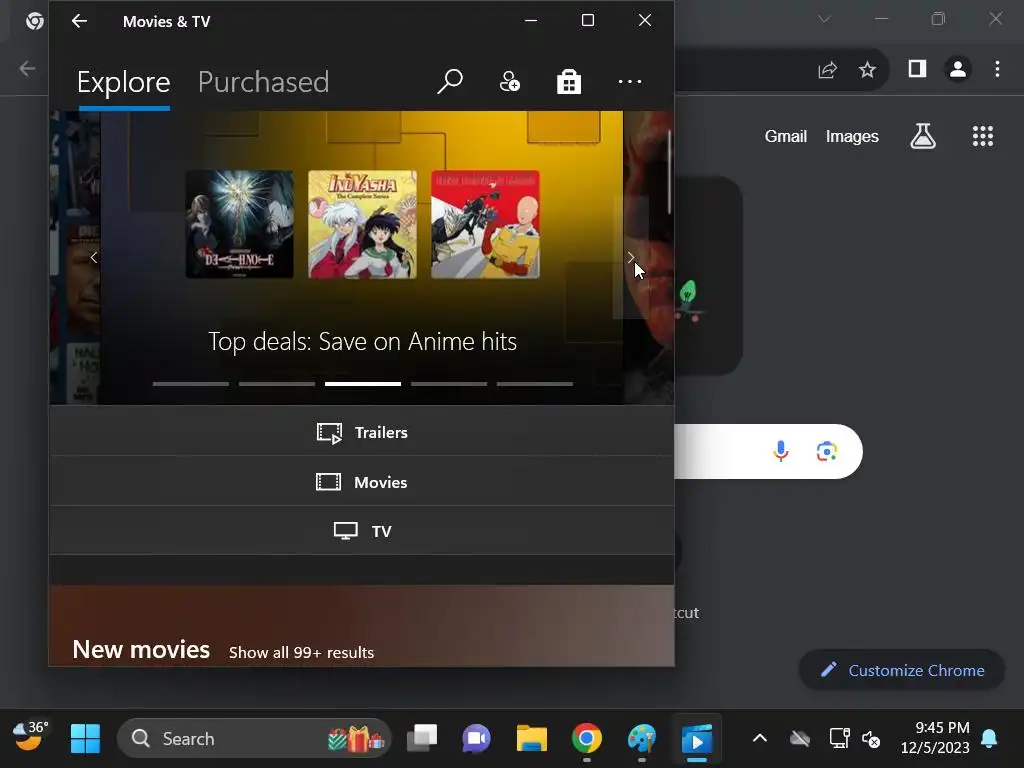Show previous carousel slide
1024x768 pixels.
point(93,258)
